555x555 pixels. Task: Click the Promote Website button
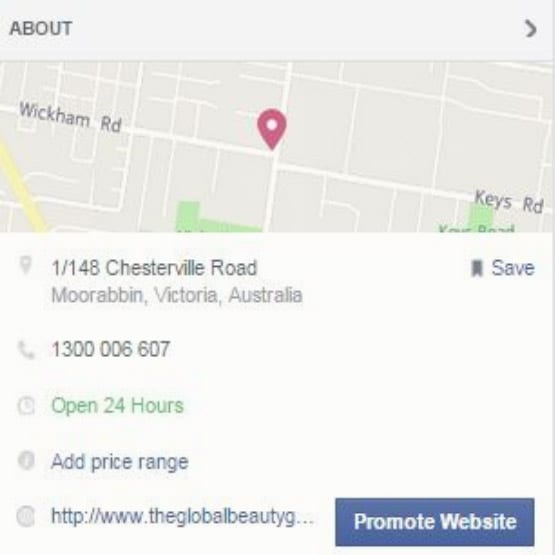tap(435, 522)
